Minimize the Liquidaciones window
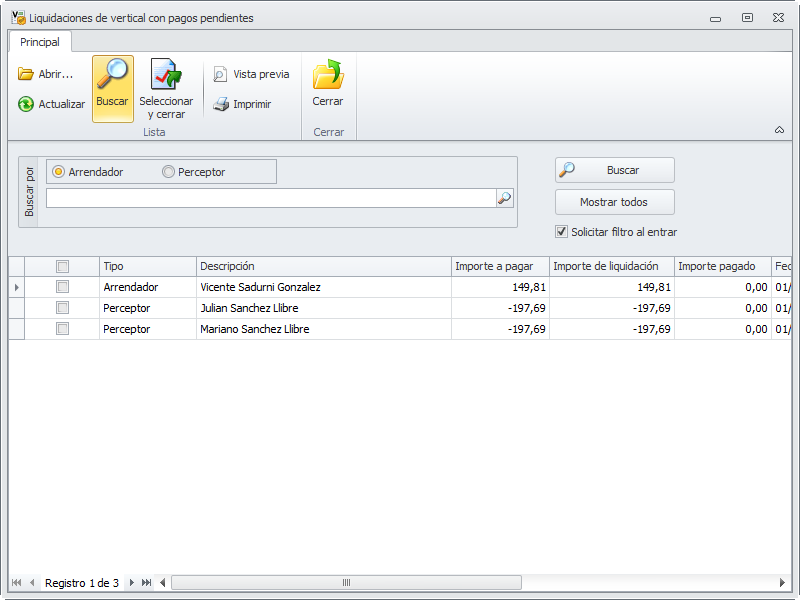The height and width of the screenshot is (600, 800). pyautogui.click(x=715, y=18)
